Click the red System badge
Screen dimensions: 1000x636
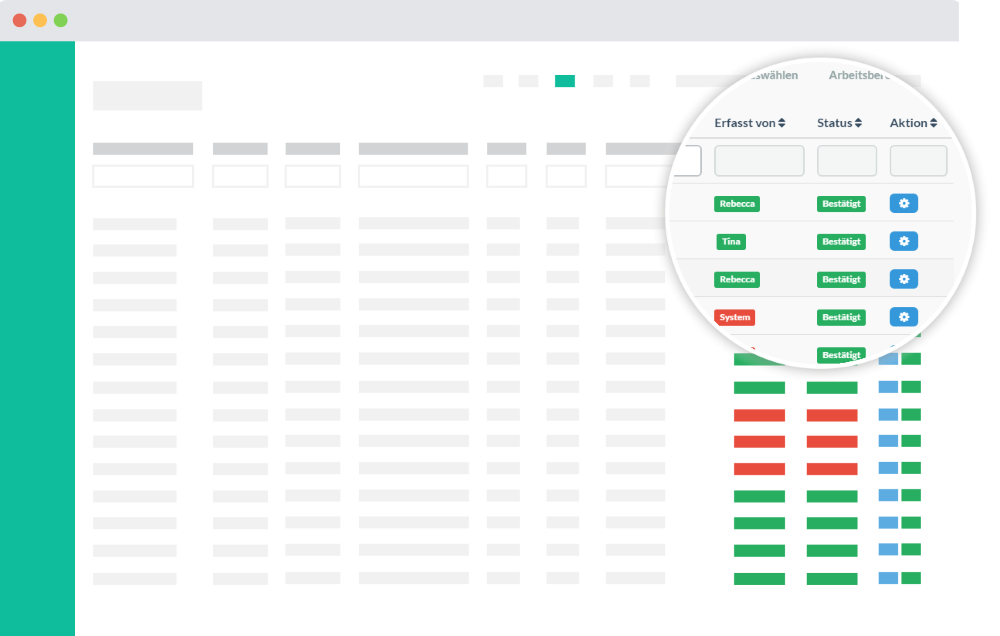click(734, 317)
